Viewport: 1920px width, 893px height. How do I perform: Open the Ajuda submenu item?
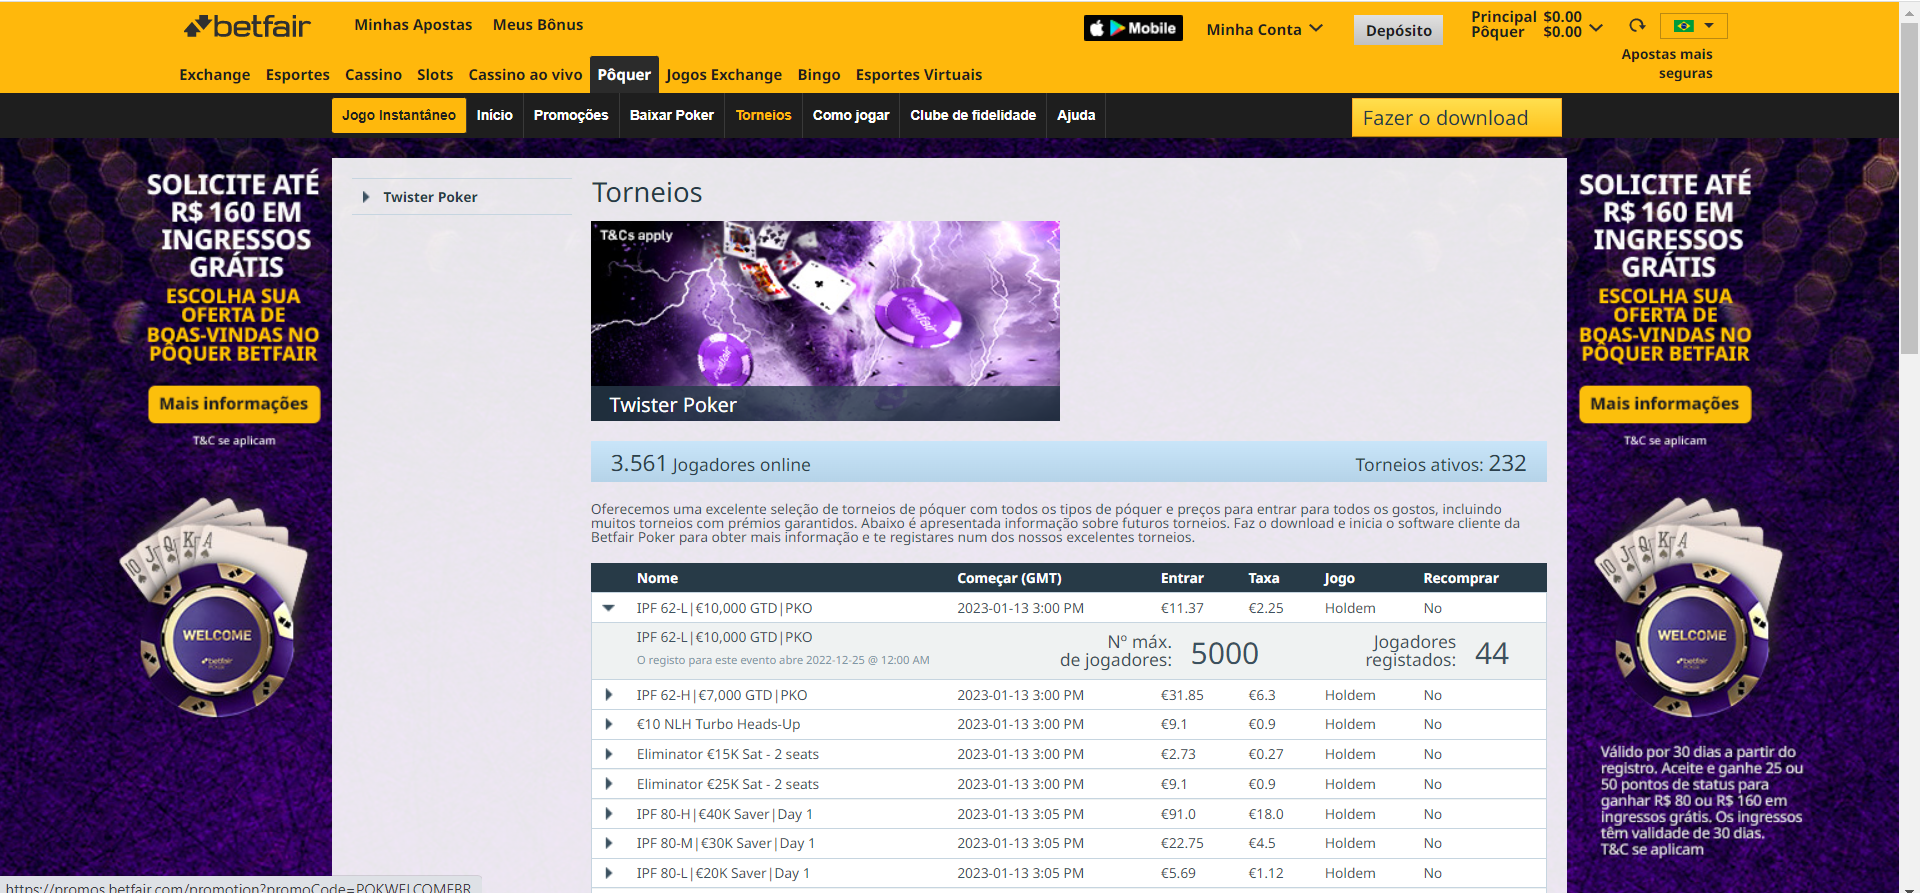click(1076, 115)
